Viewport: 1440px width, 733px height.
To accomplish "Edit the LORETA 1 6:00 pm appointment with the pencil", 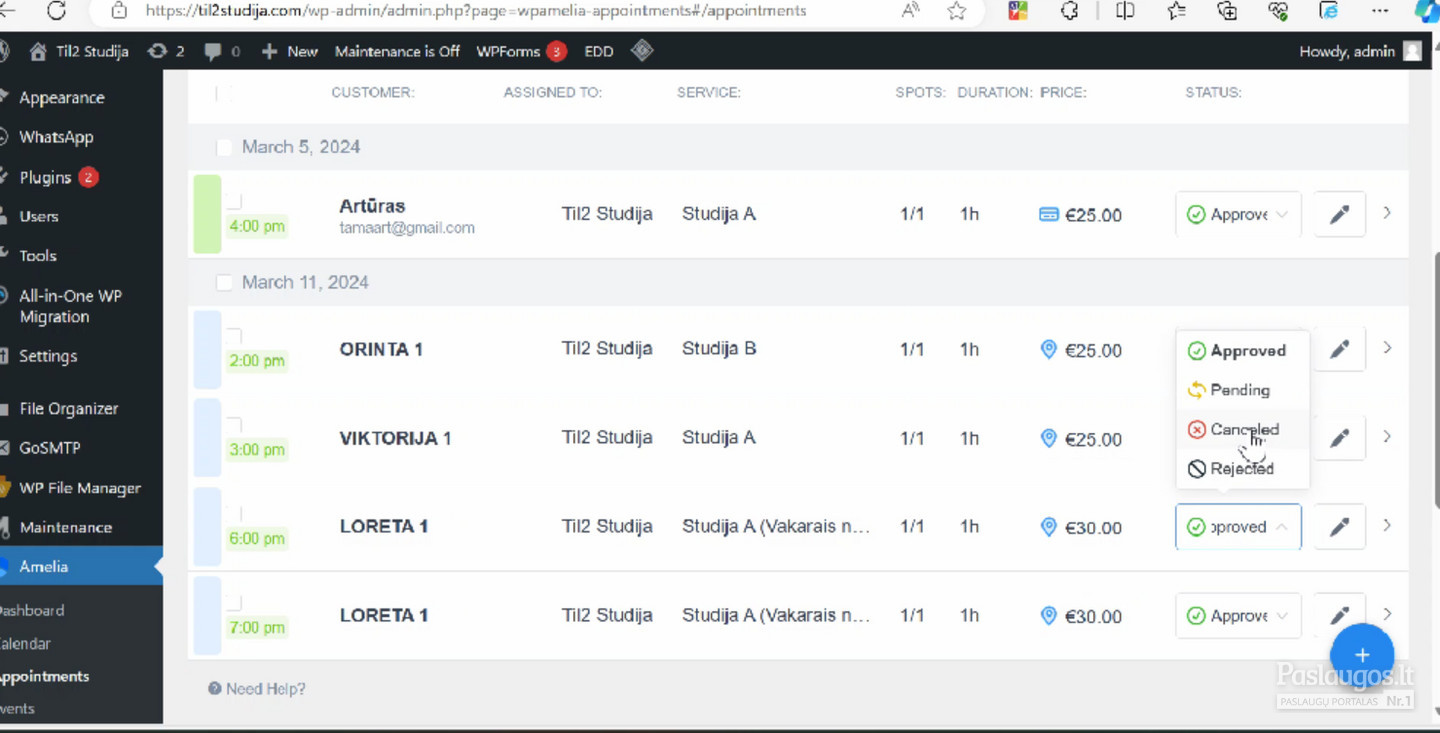I will click(1339, 527).
